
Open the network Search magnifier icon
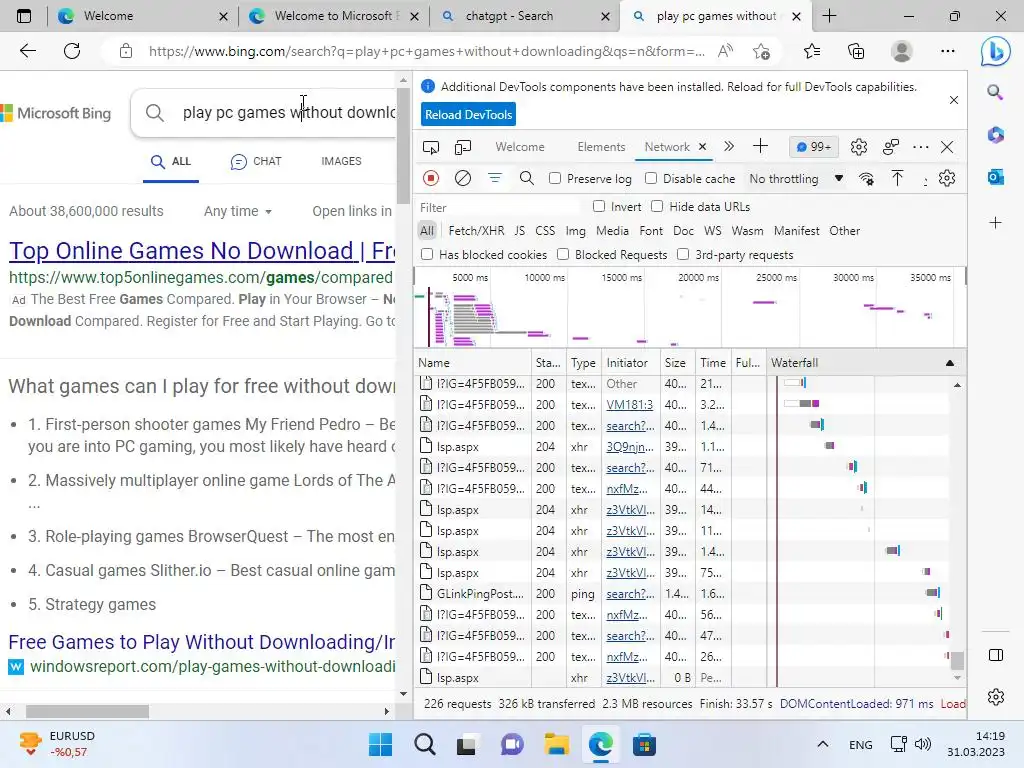(x=526, y=178)
